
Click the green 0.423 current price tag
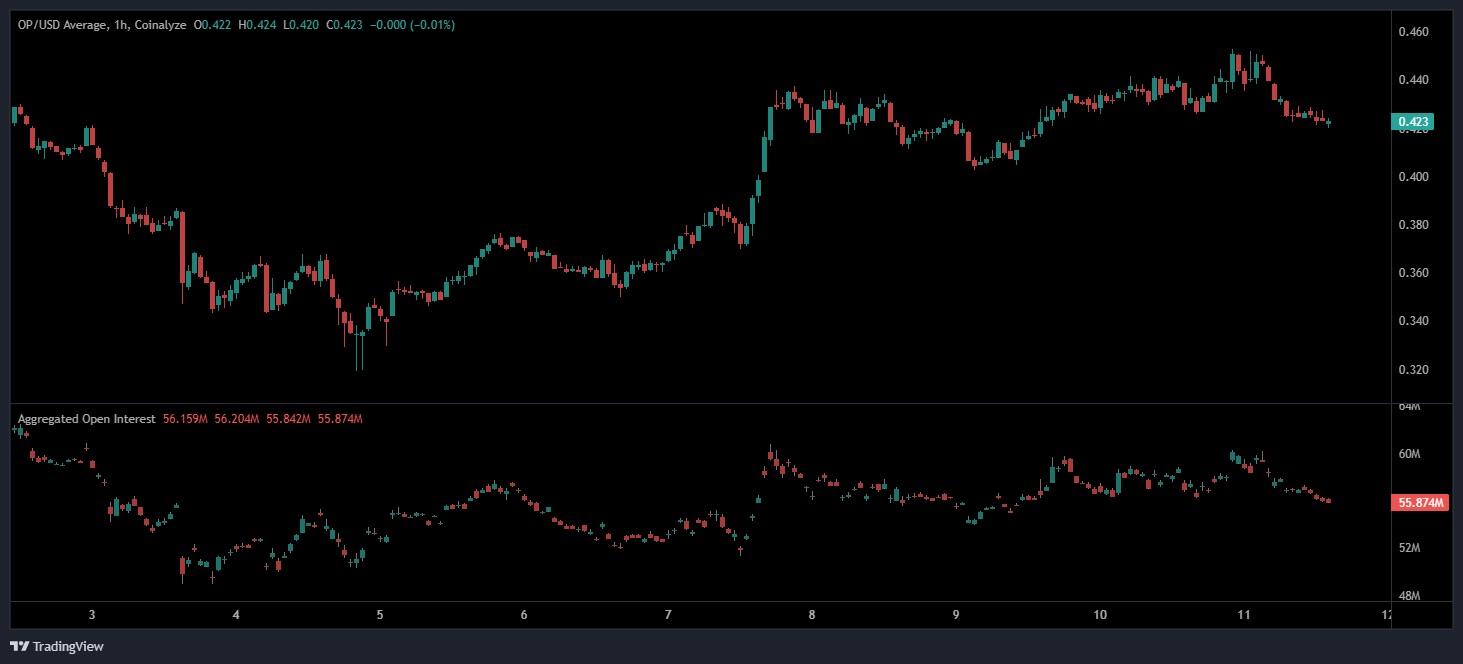pyautogui.click(x=1413, y=123)
